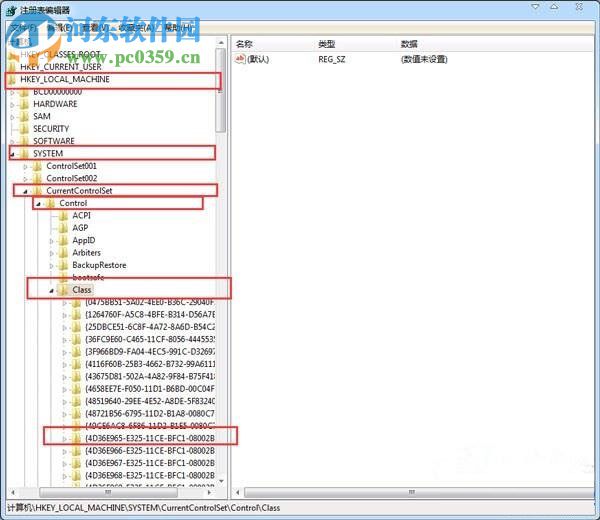600x520 pixels.
Task: Expand the ControlSet002 key
Action: click(x=25, y=179)
